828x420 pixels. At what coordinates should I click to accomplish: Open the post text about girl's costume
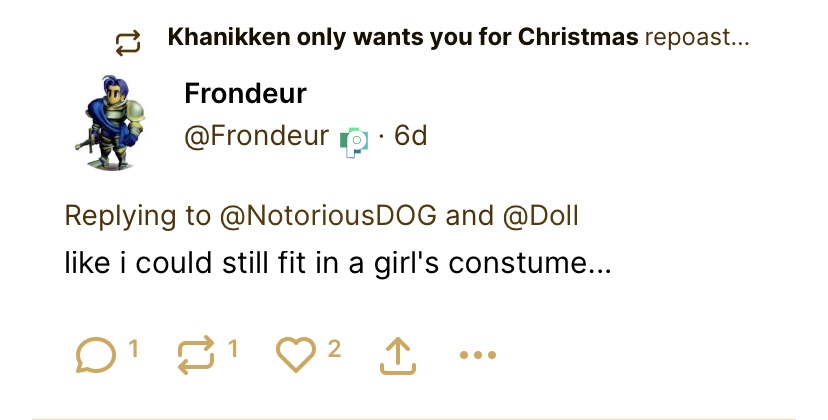tap(337, 264)
